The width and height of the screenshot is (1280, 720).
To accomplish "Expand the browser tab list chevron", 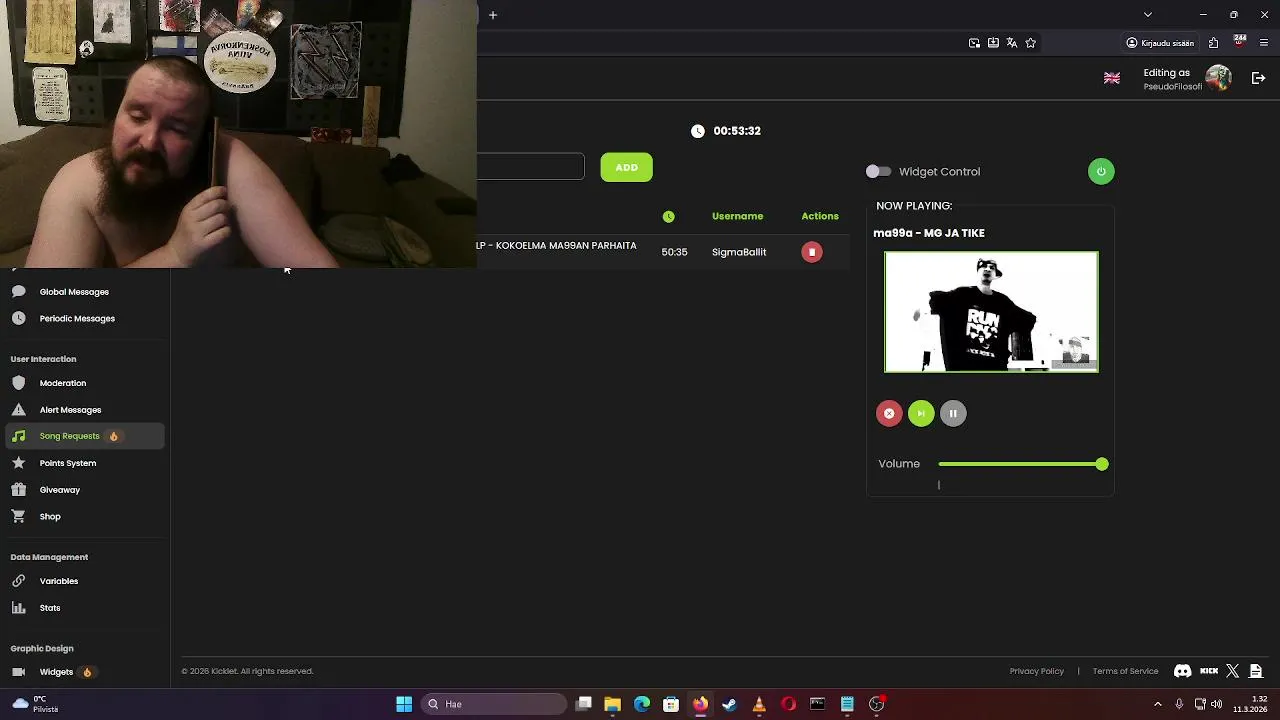I will [x=1148, y=15].
